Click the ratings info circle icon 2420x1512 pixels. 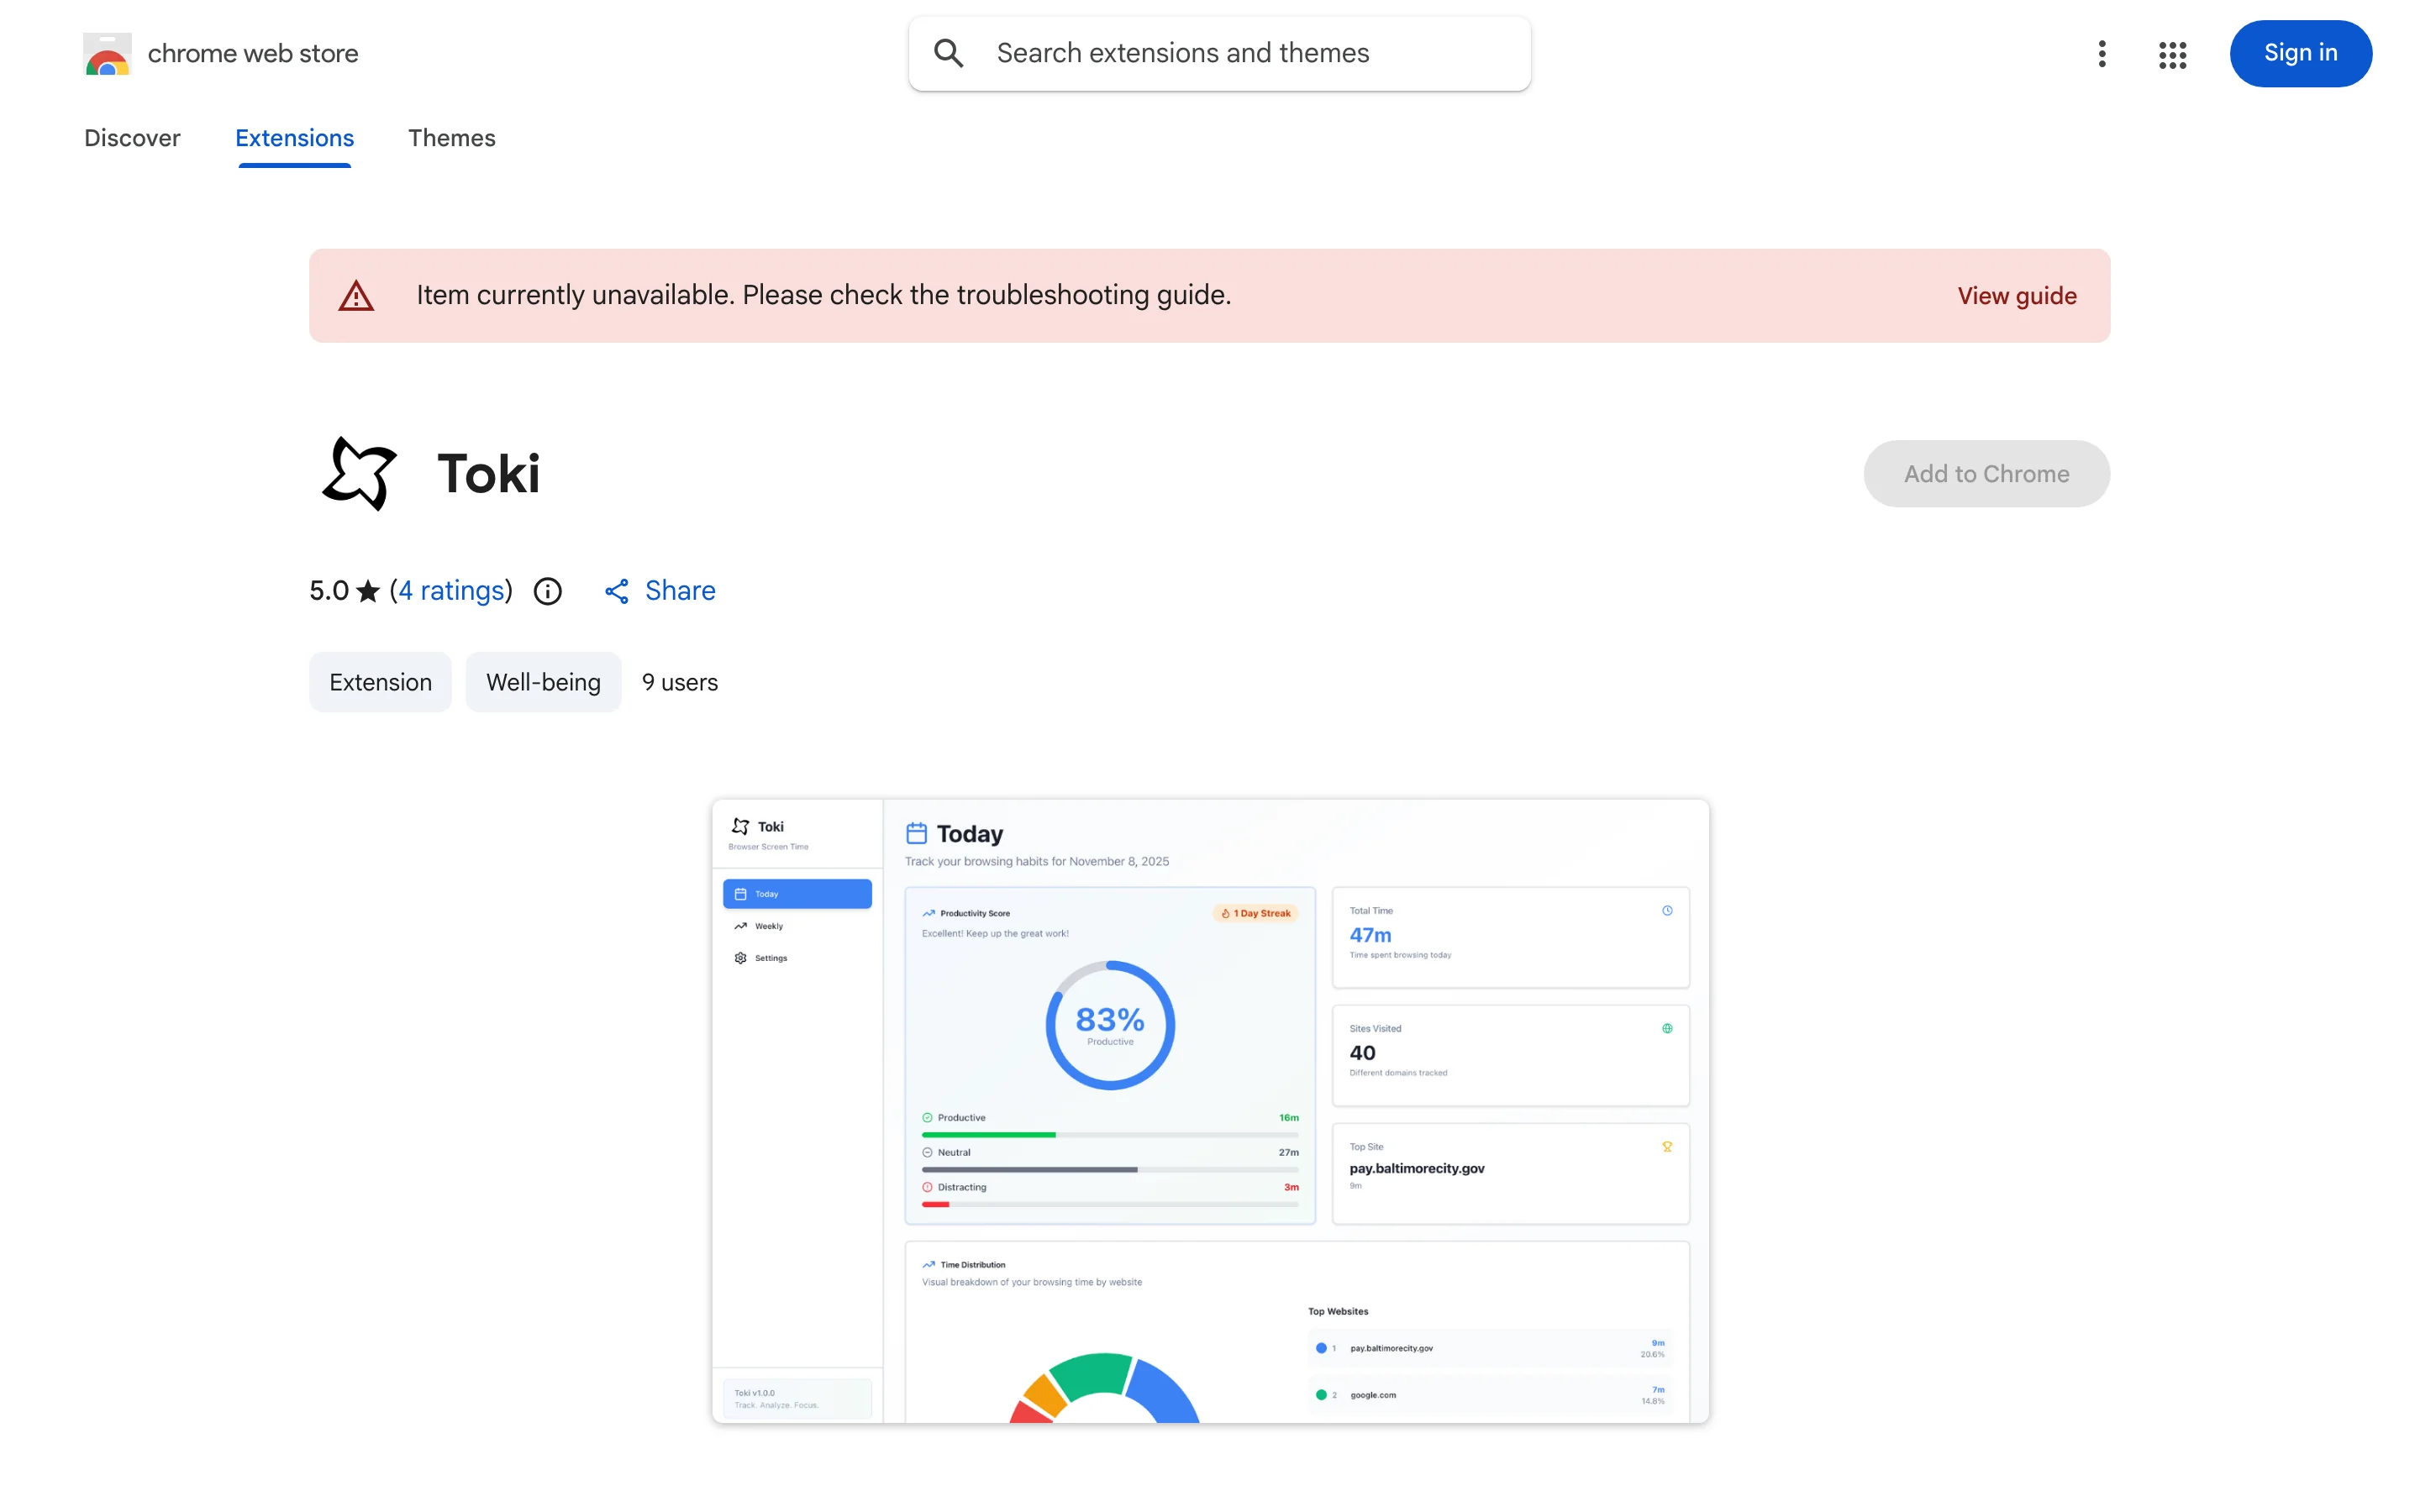pyautogui.click(x=547, y=591)
